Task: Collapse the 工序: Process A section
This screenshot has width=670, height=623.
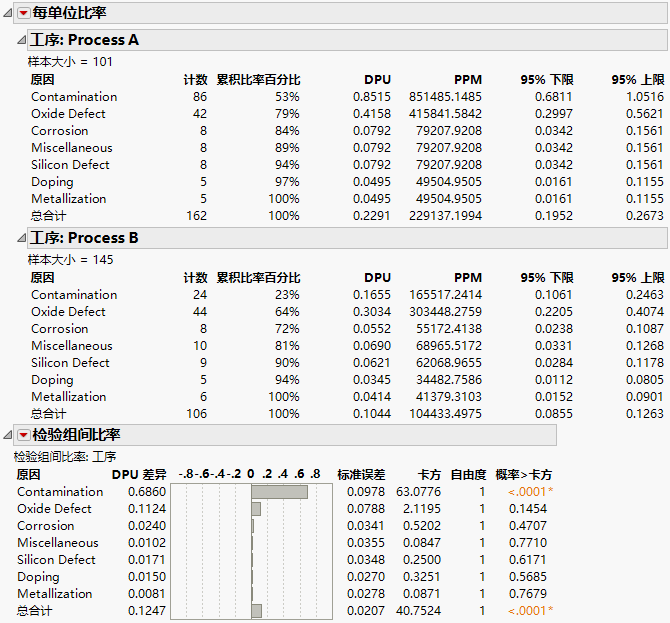Action: pyautogui.click(x=21, y=40)
